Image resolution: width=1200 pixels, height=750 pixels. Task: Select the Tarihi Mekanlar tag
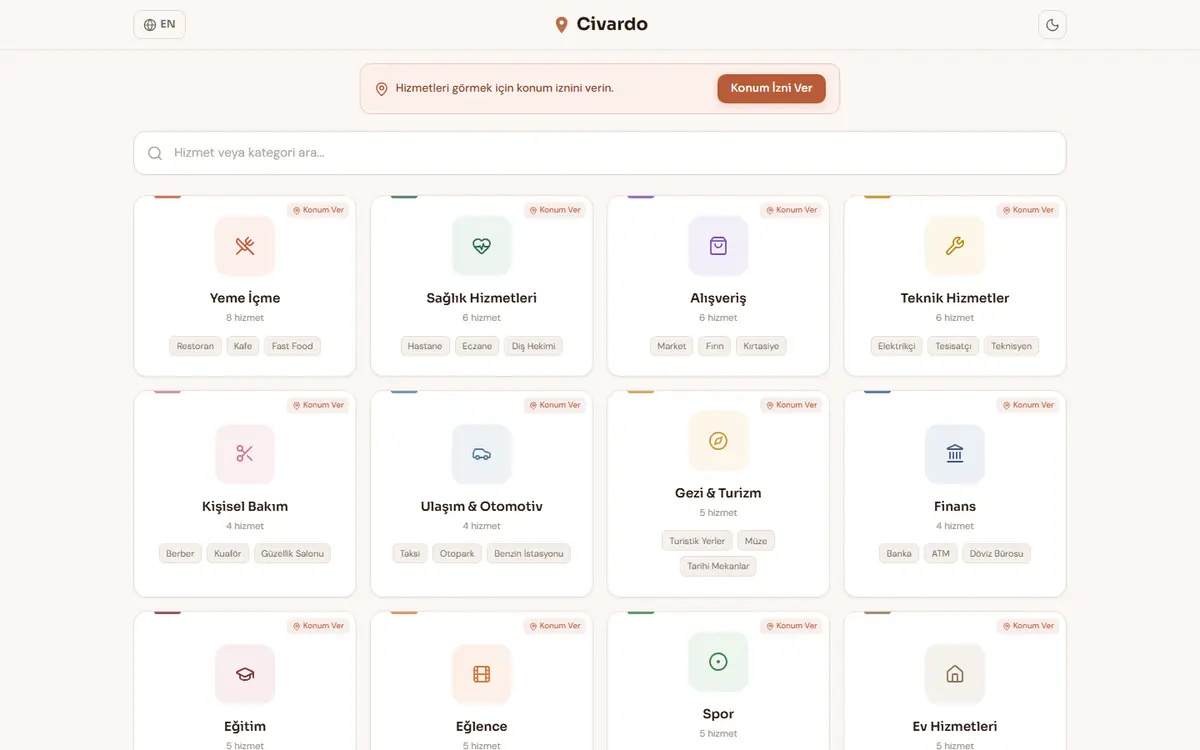[x=718, y=566]
